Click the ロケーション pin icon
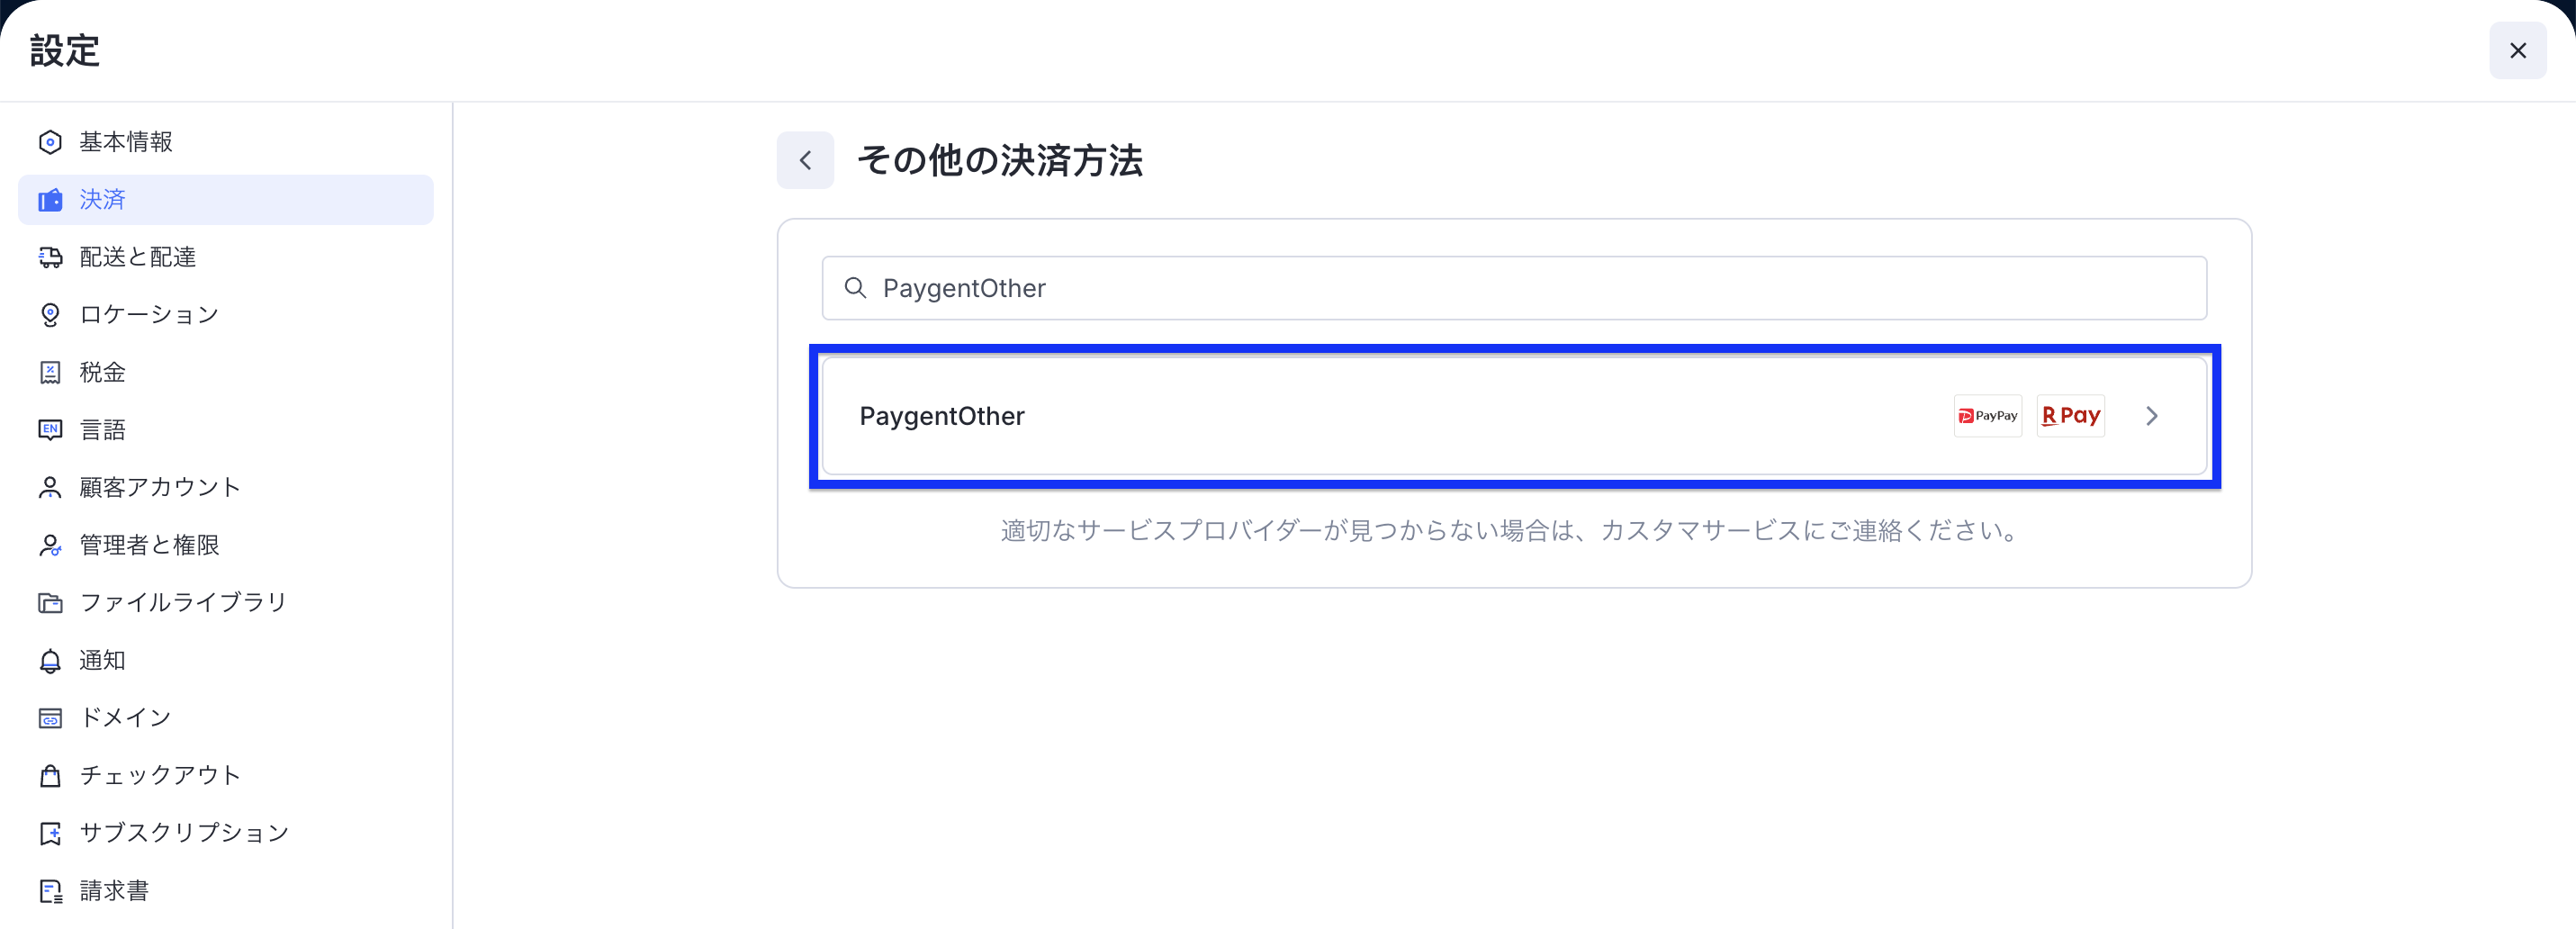2576x929 pixels. (50, 315)
